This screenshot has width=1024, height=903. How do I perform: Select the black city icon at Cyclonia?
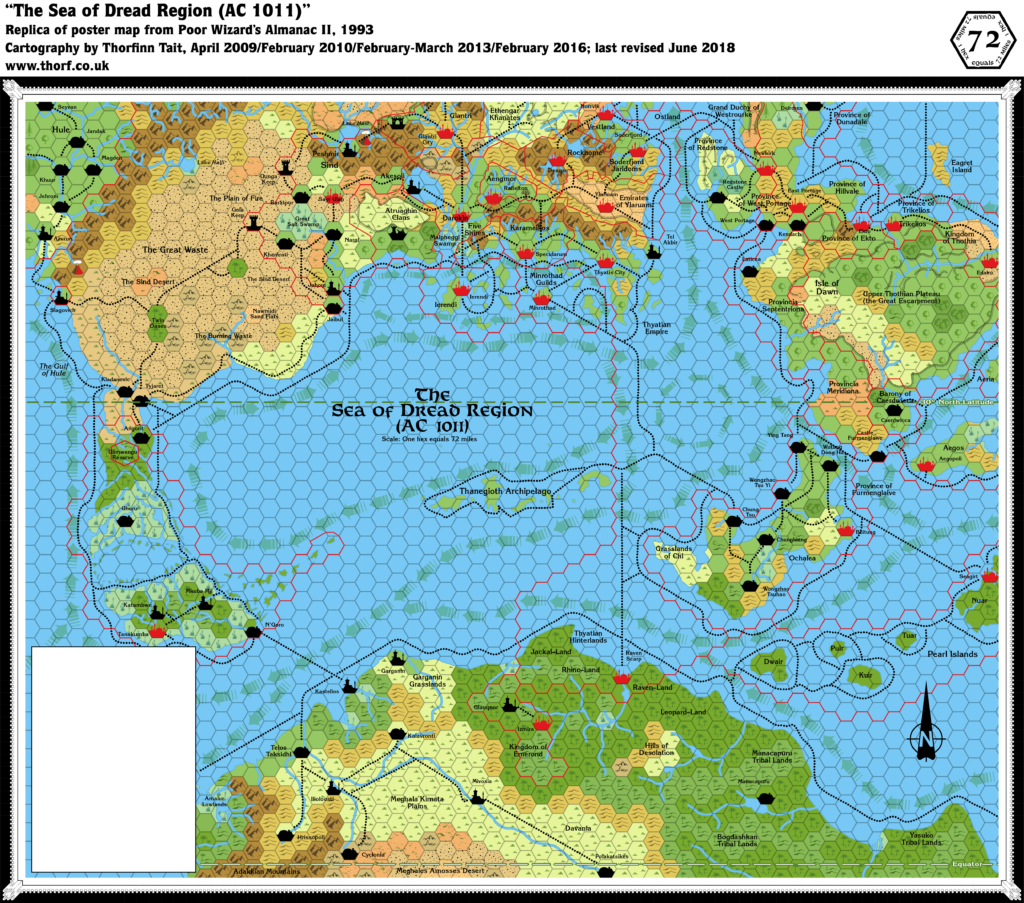pos(350,854)
